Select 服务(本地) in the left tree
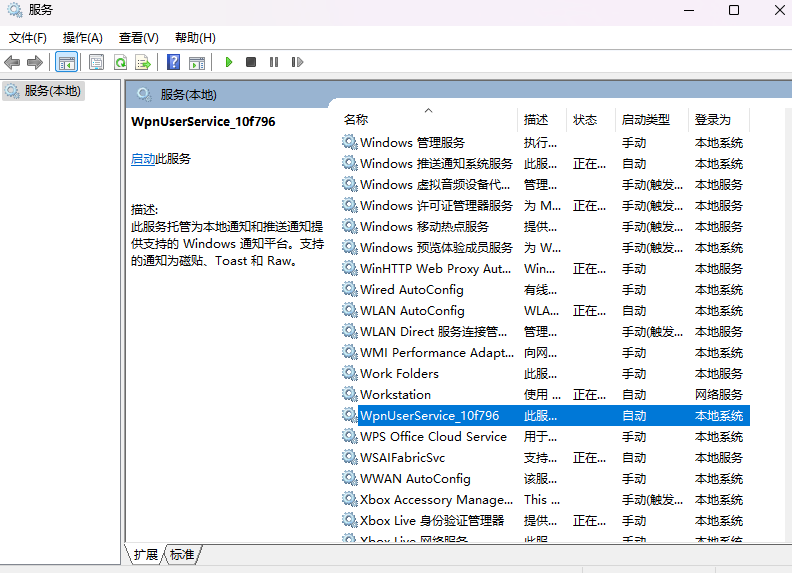The height and width of the screenshot is (573, 792). click(x=53, y=91)
